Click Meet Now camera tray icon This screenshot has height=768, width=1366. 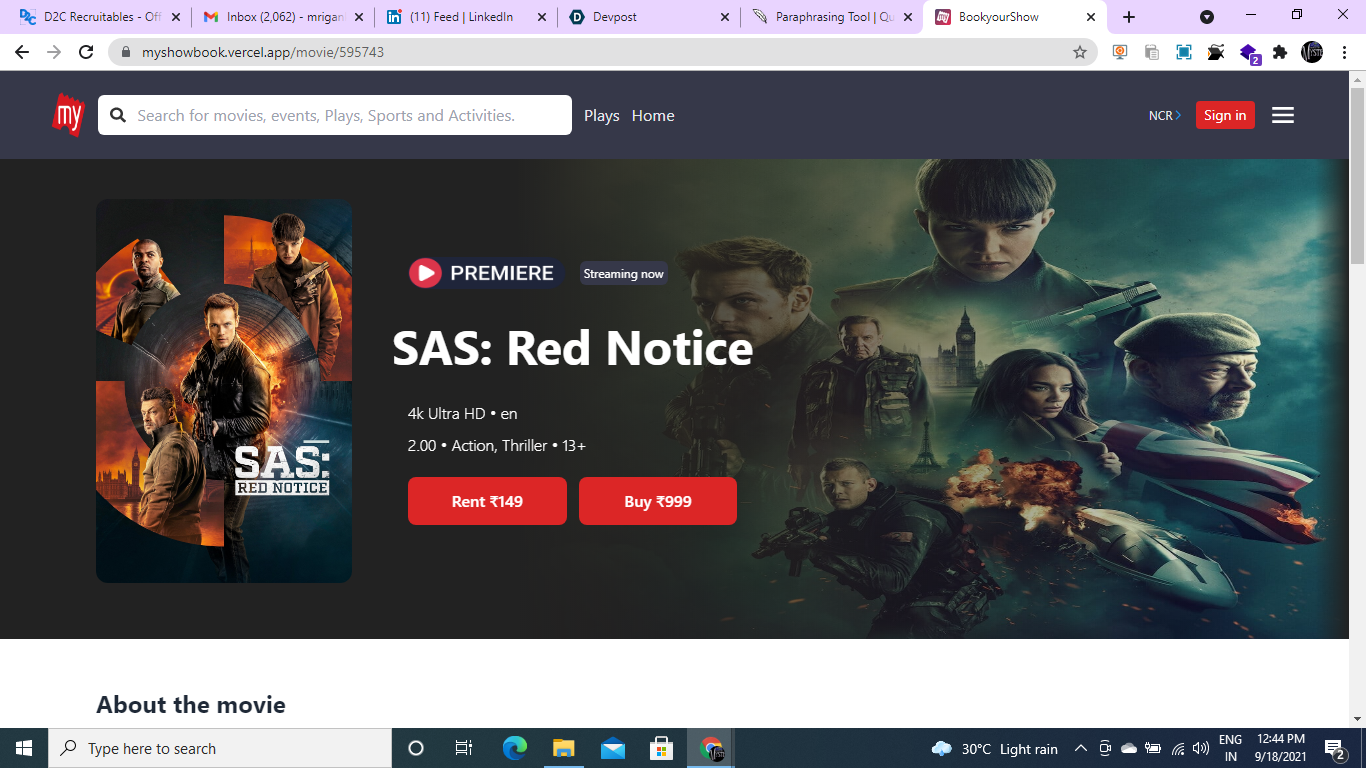pos(1105,748)
